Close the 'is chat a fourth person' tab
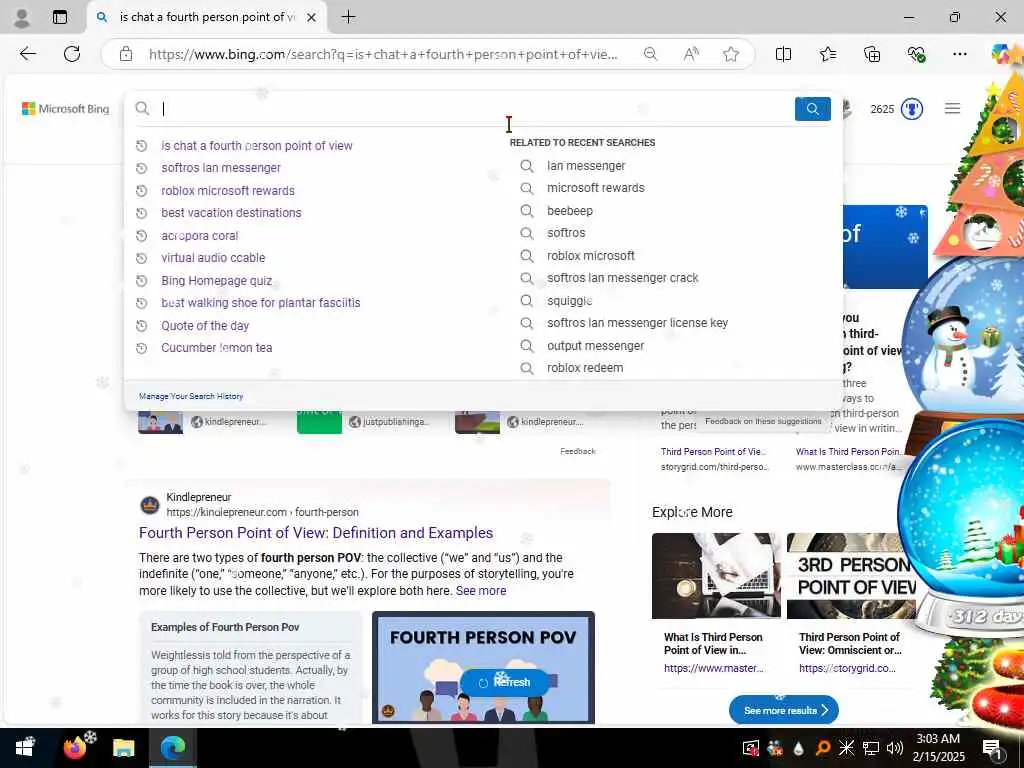 point(312,18)
